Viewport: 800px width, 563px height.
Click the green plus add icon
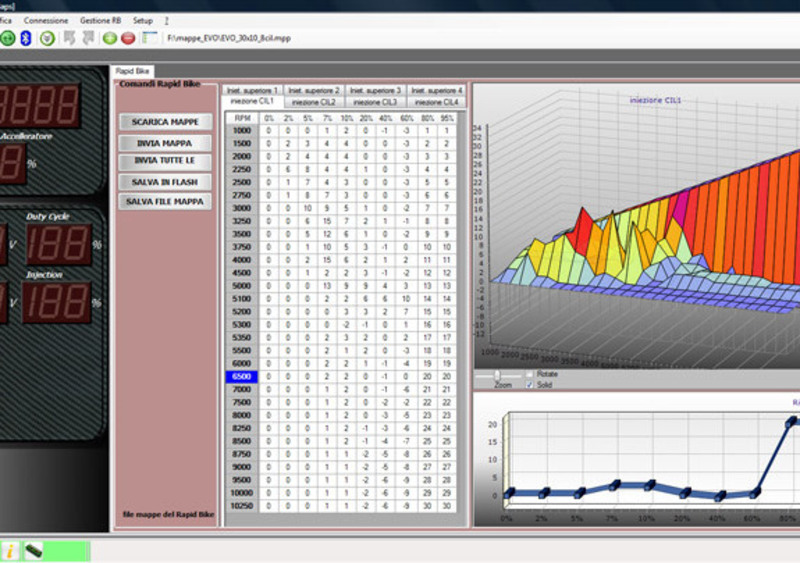[110, 38]
